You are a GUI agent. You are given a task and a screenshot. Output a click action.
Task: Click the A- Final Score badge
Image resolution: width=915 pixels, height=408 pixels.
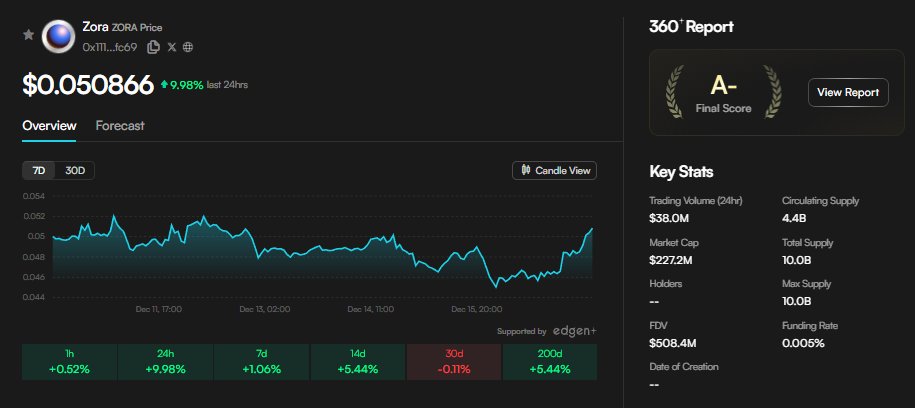point(724,92)
